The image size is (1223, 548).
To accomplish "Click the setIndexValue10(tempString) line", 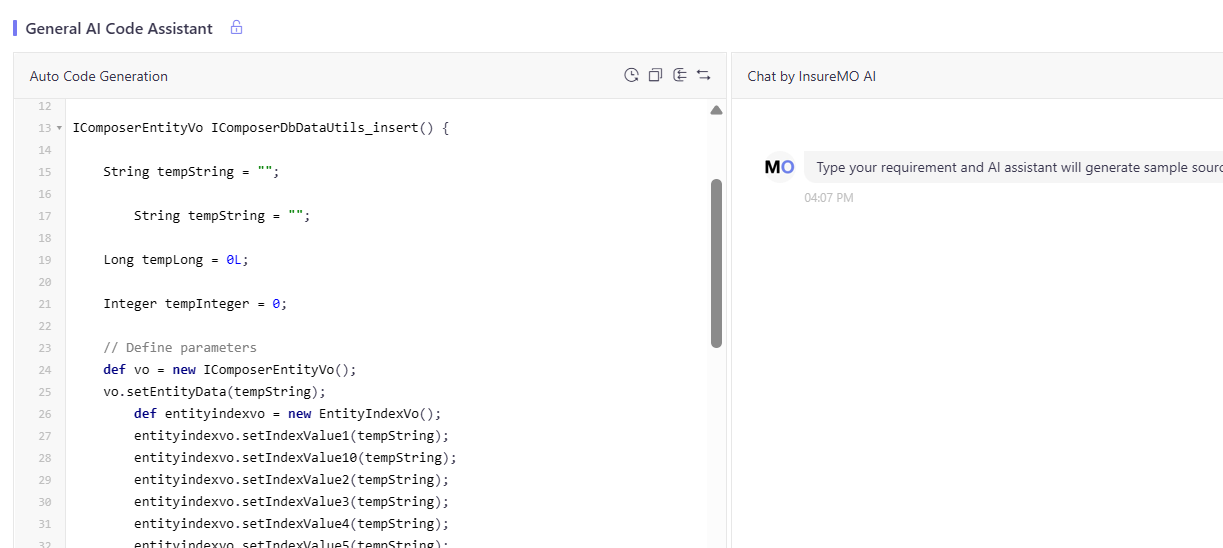I will tap(296, 458).
